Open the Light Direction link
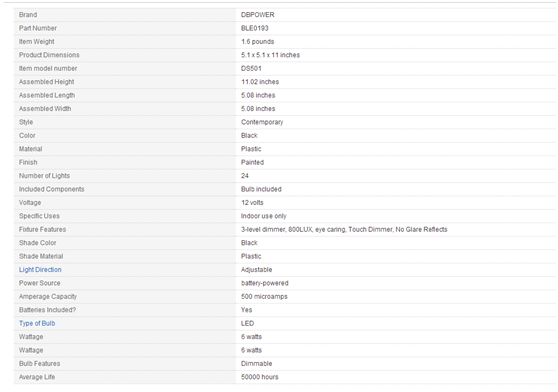 (40, 270)
